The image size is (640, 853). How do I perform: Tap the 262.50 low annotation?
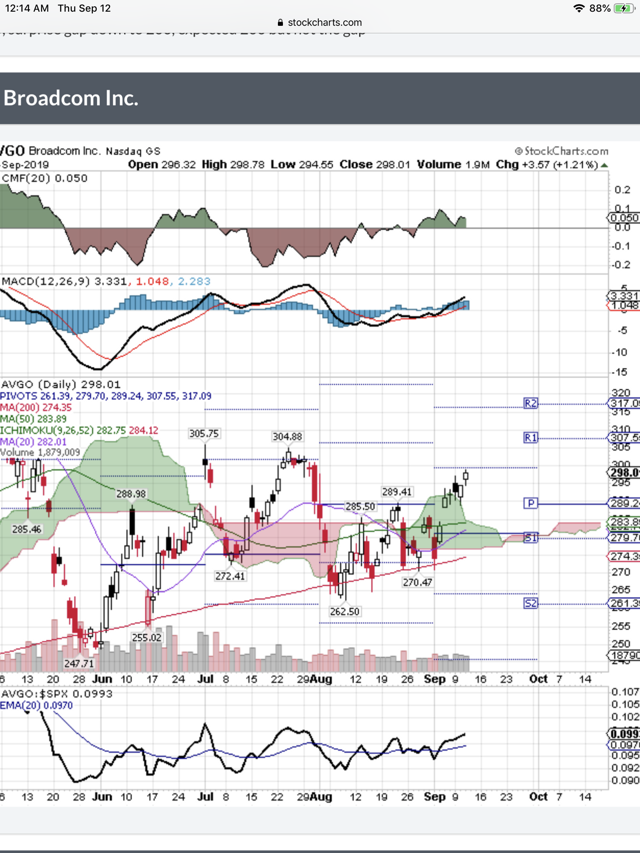344,611
